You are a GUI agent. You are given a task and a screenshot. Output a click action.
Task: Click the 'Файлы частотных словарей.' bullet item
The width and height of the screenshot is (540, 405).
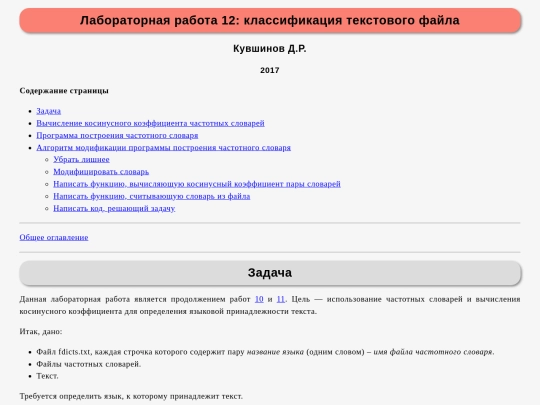point(89,364)
